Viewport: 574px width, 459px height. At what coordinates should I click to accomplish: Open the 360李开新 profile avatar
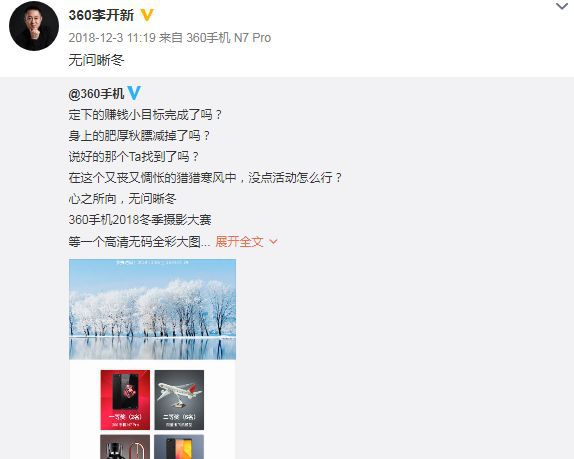coord(34,26)
